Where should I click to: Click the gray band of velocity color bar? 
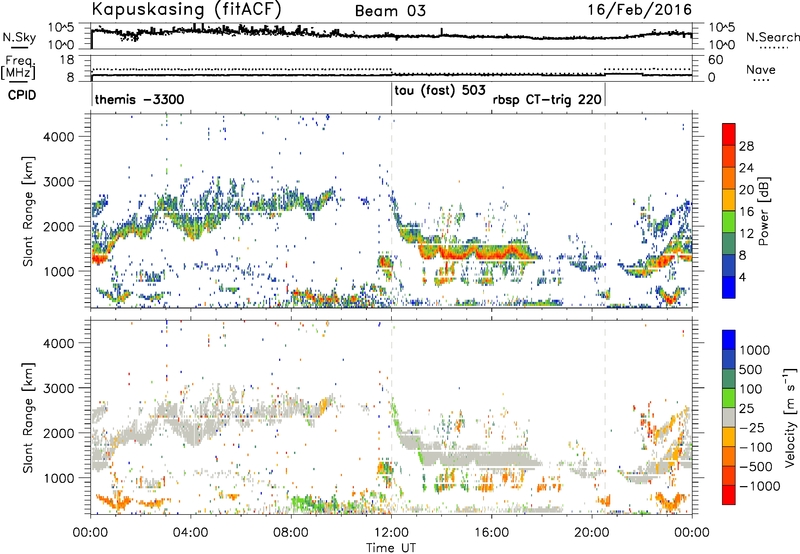click(x=729, y=418)
